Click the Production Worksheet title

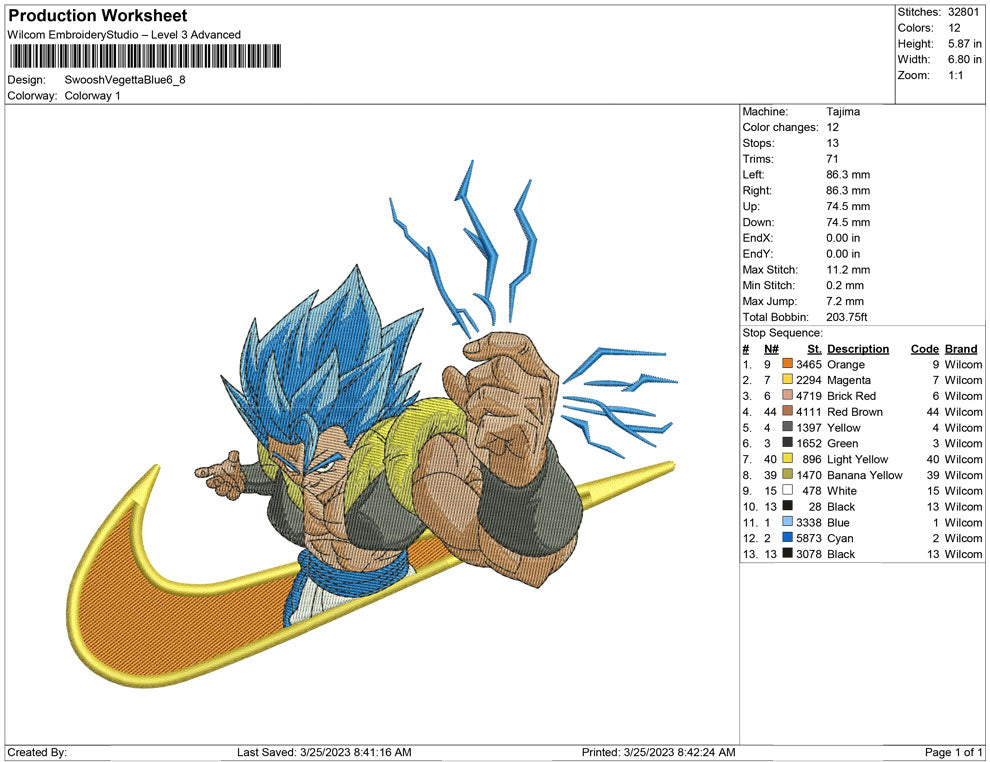coord(98,16)
